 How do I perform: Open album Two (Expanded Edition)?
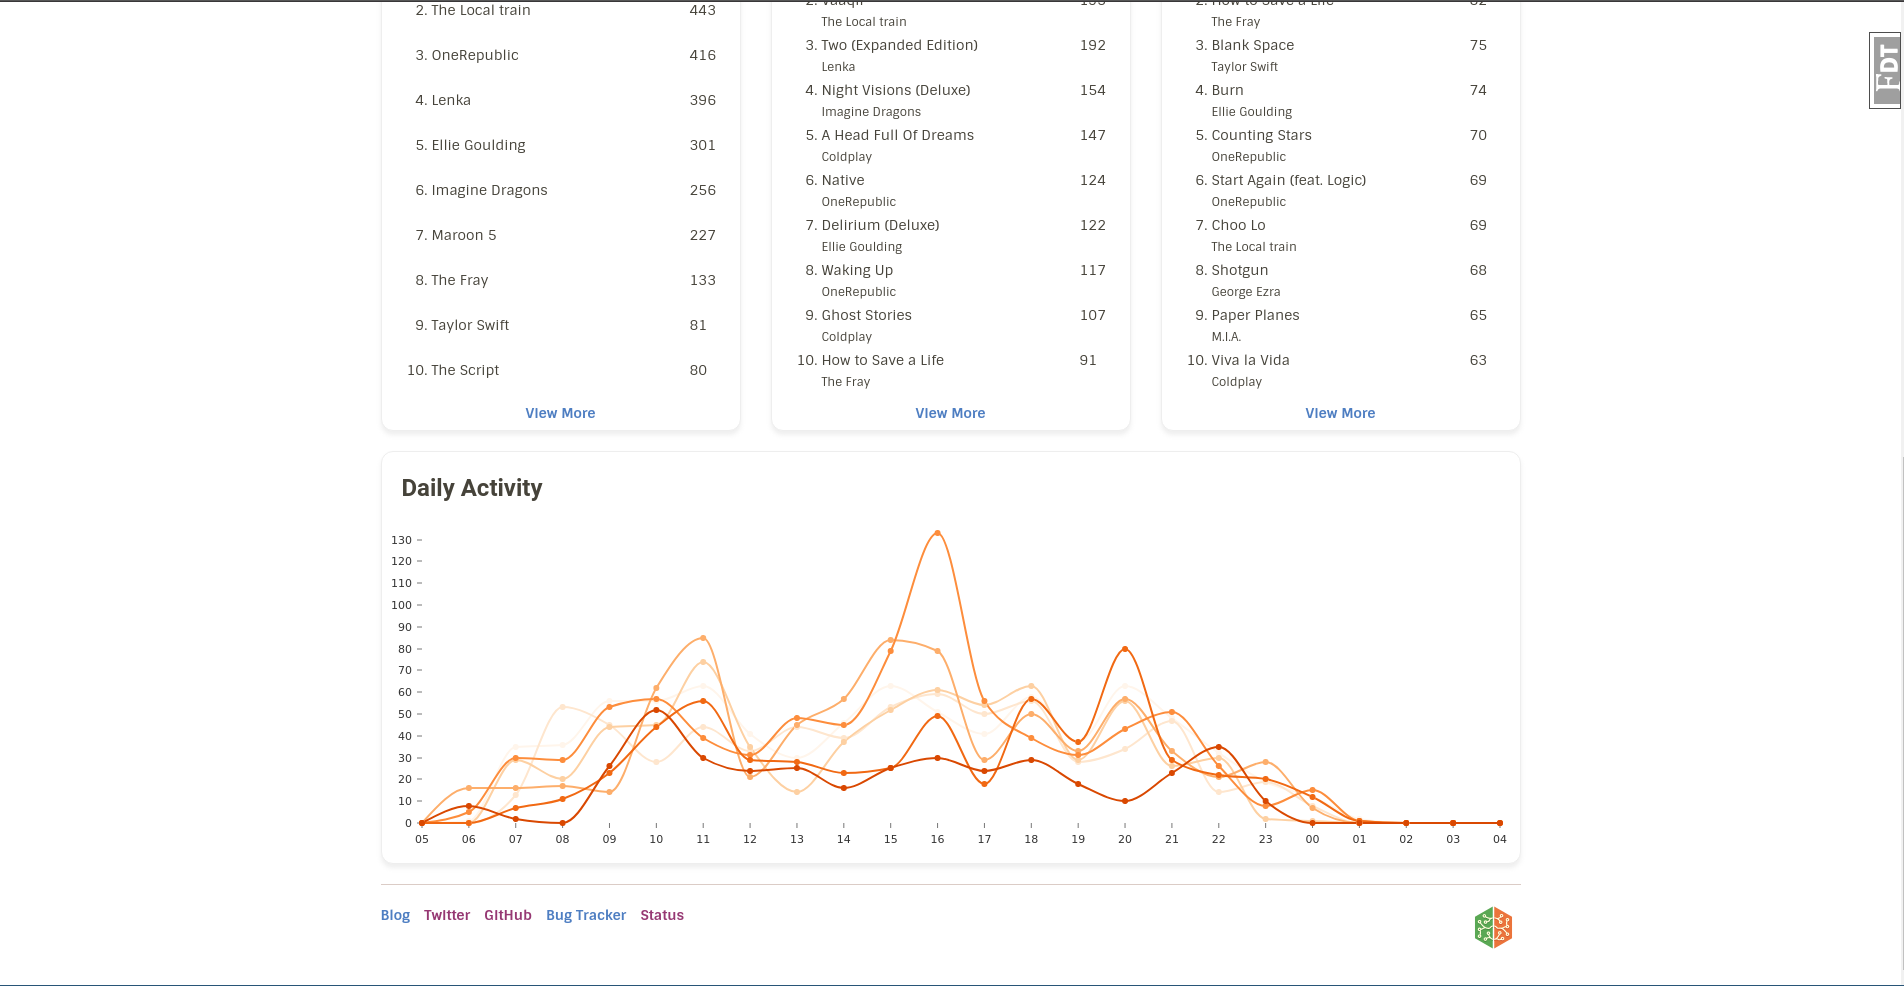(x=900, y=45)
